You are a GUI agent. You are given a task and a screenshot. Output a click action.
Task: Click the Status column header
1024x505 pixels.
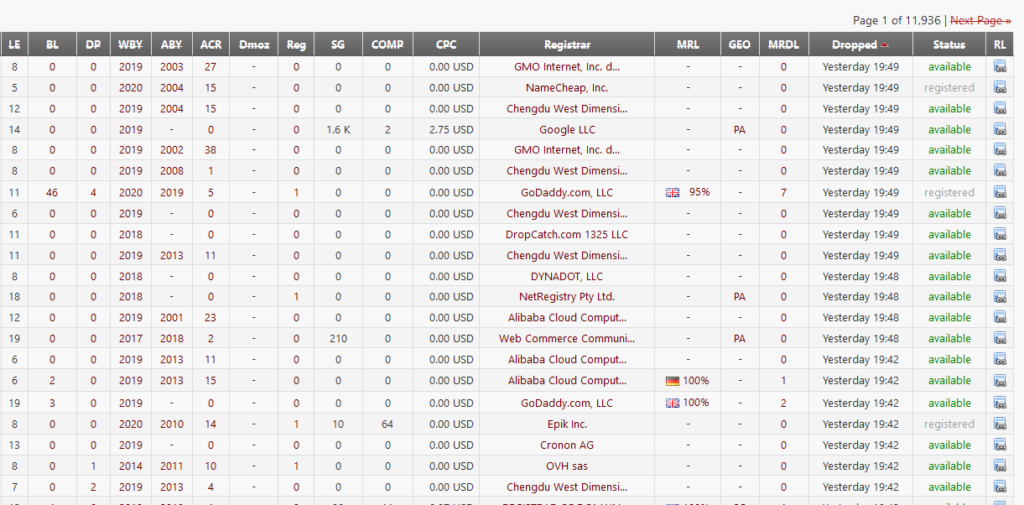click(948, 44)
